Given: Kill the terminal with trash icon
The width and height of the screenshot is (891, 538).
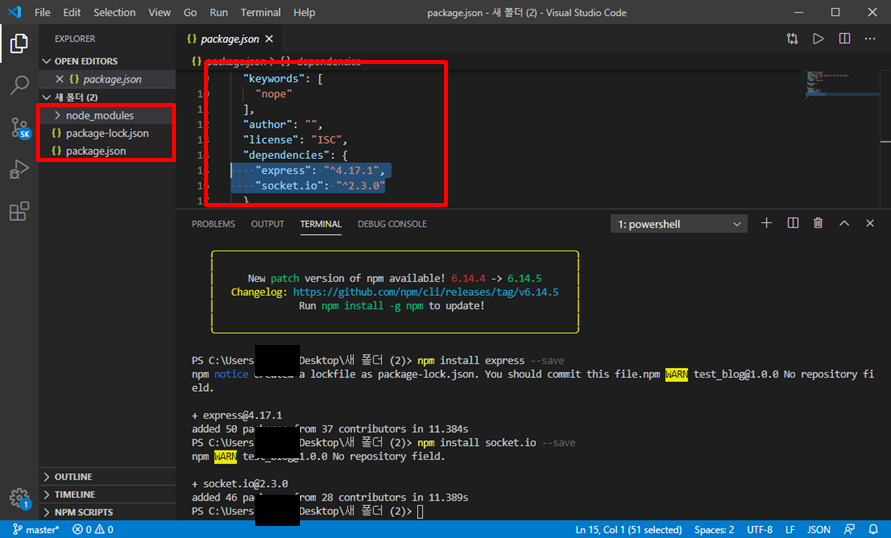Looking at the screenshot, I should click(x=818, y=223).
